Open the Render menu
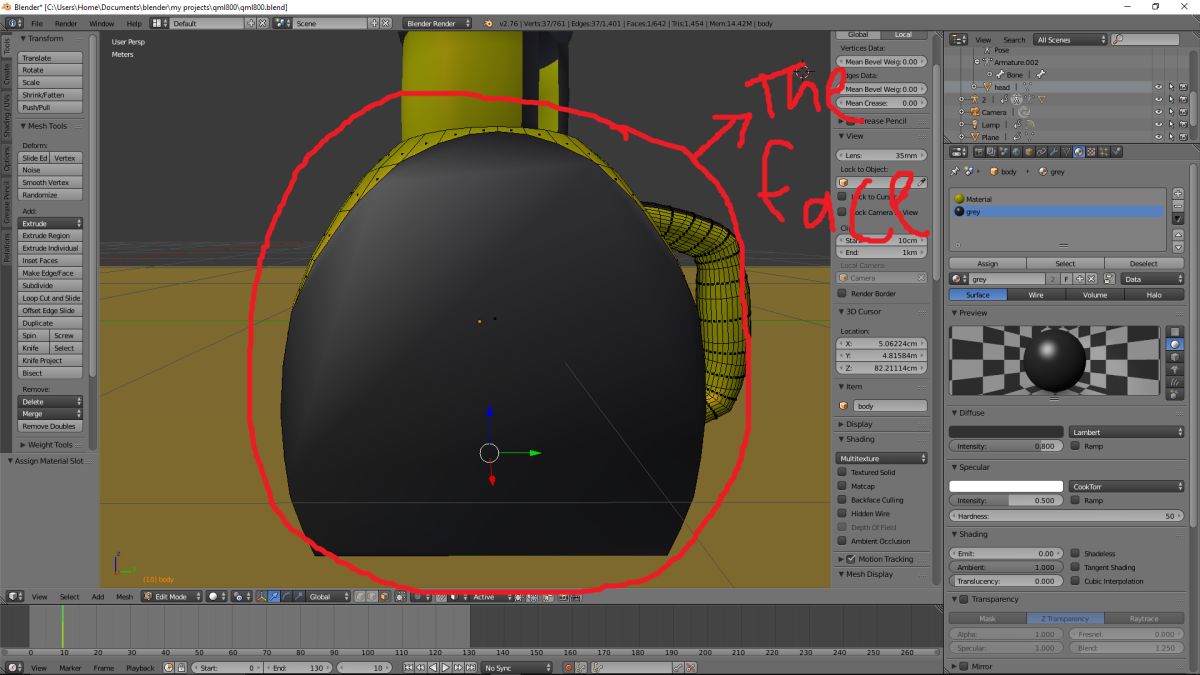 [66, 22]
